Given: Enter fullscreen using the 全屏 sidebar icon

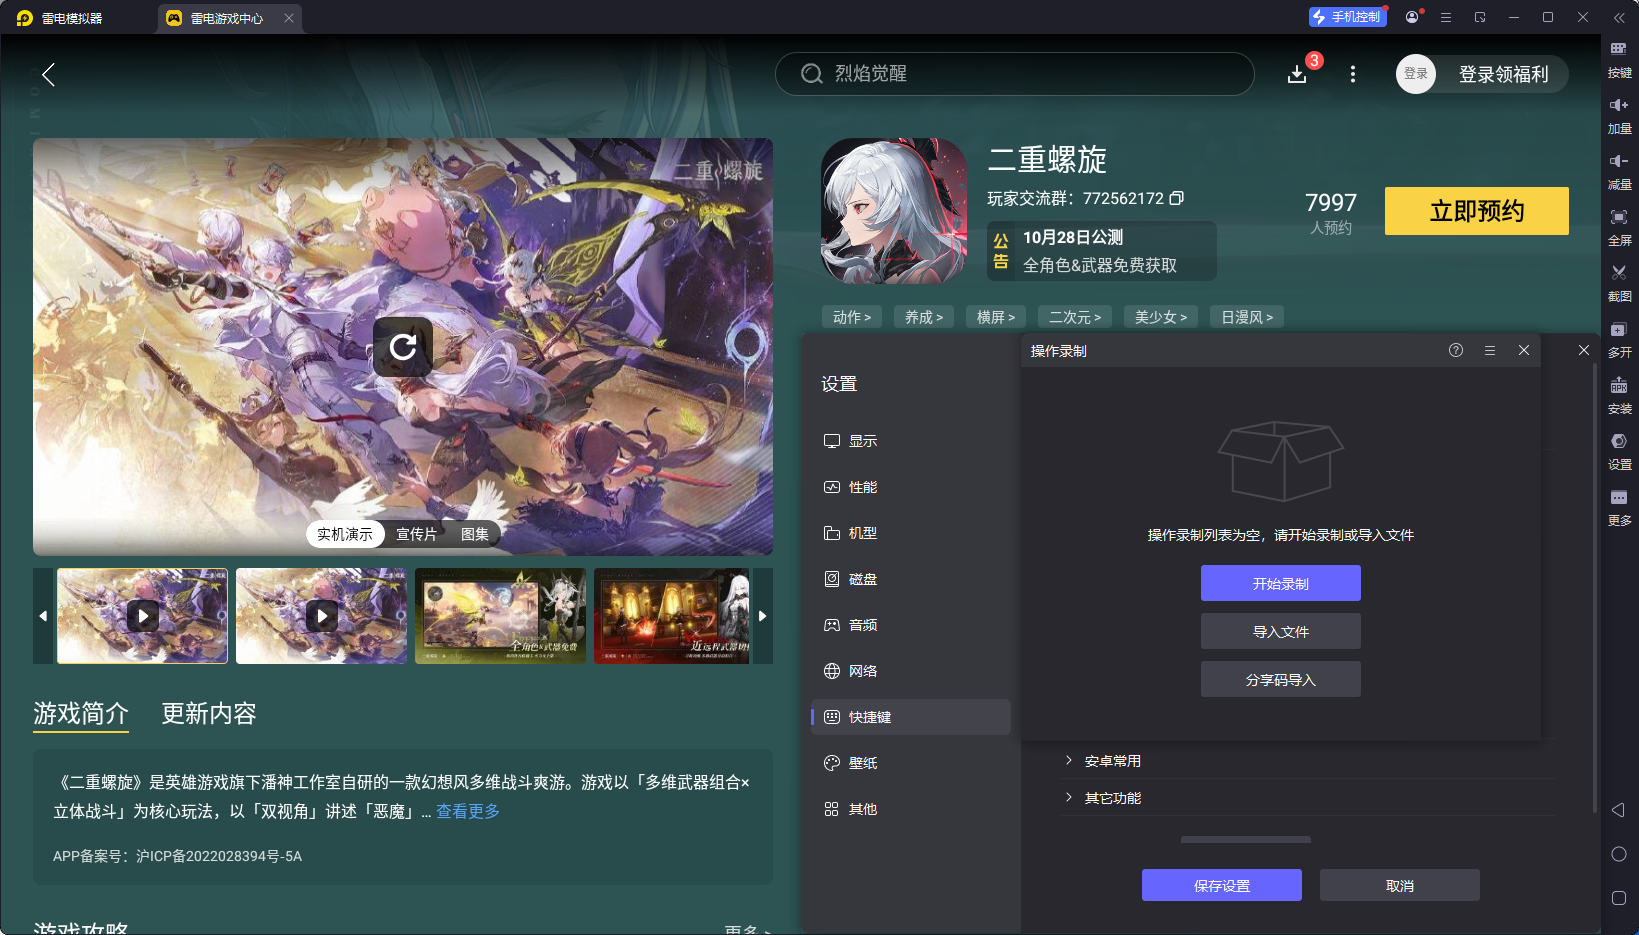Looking at the screenshot, I should point(1620,227).
